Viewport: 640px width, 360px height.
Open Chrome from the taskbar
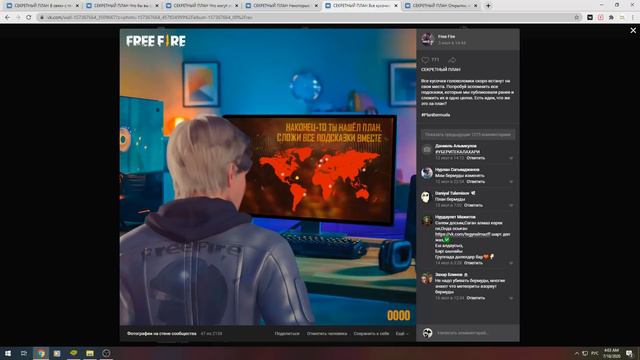(x=41, y=353)
